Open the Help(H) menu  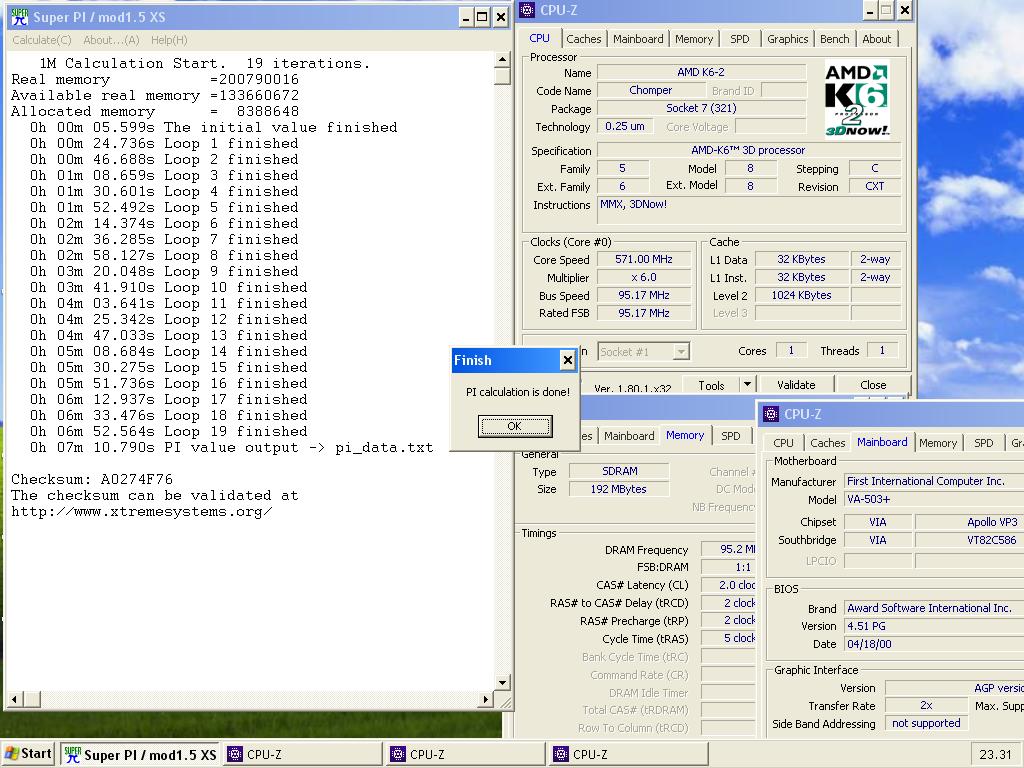coord(169,40)
